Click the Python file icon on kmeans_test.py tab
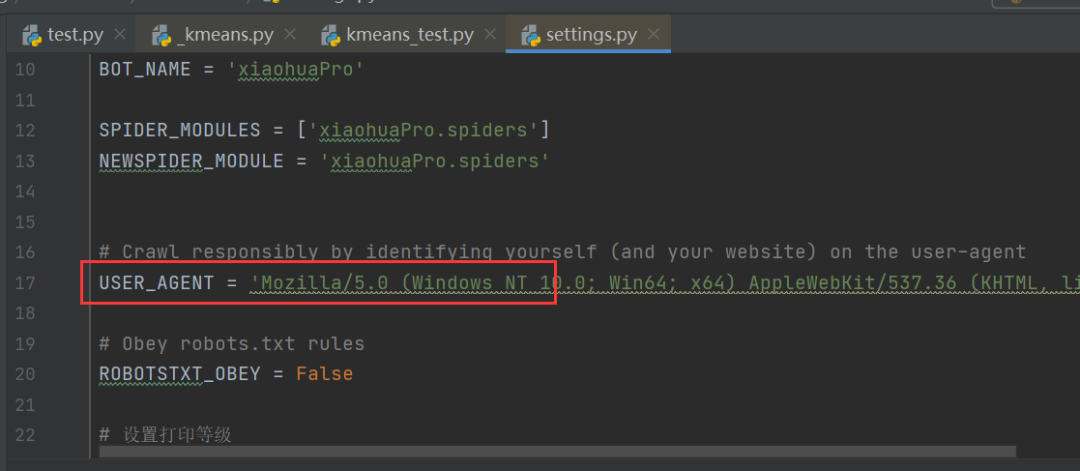Screen dimensions: 1080x471 [331, 34]
